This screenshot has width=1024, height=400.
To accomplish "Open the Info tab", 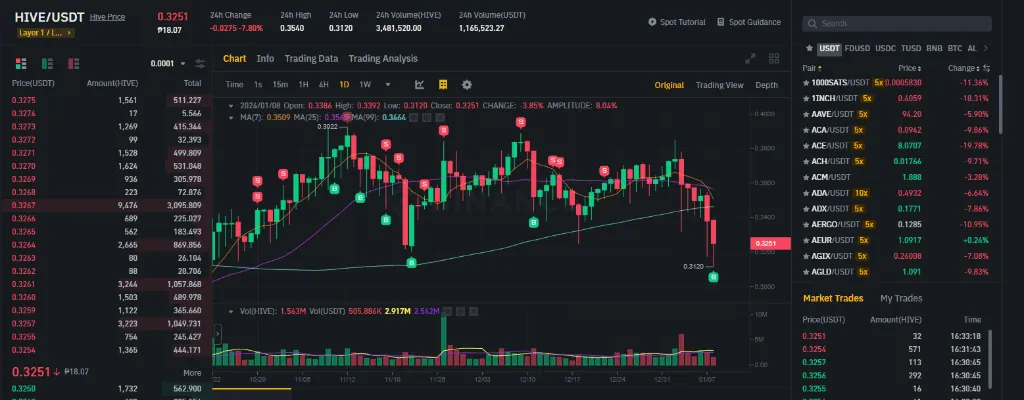I will point(265,59).
